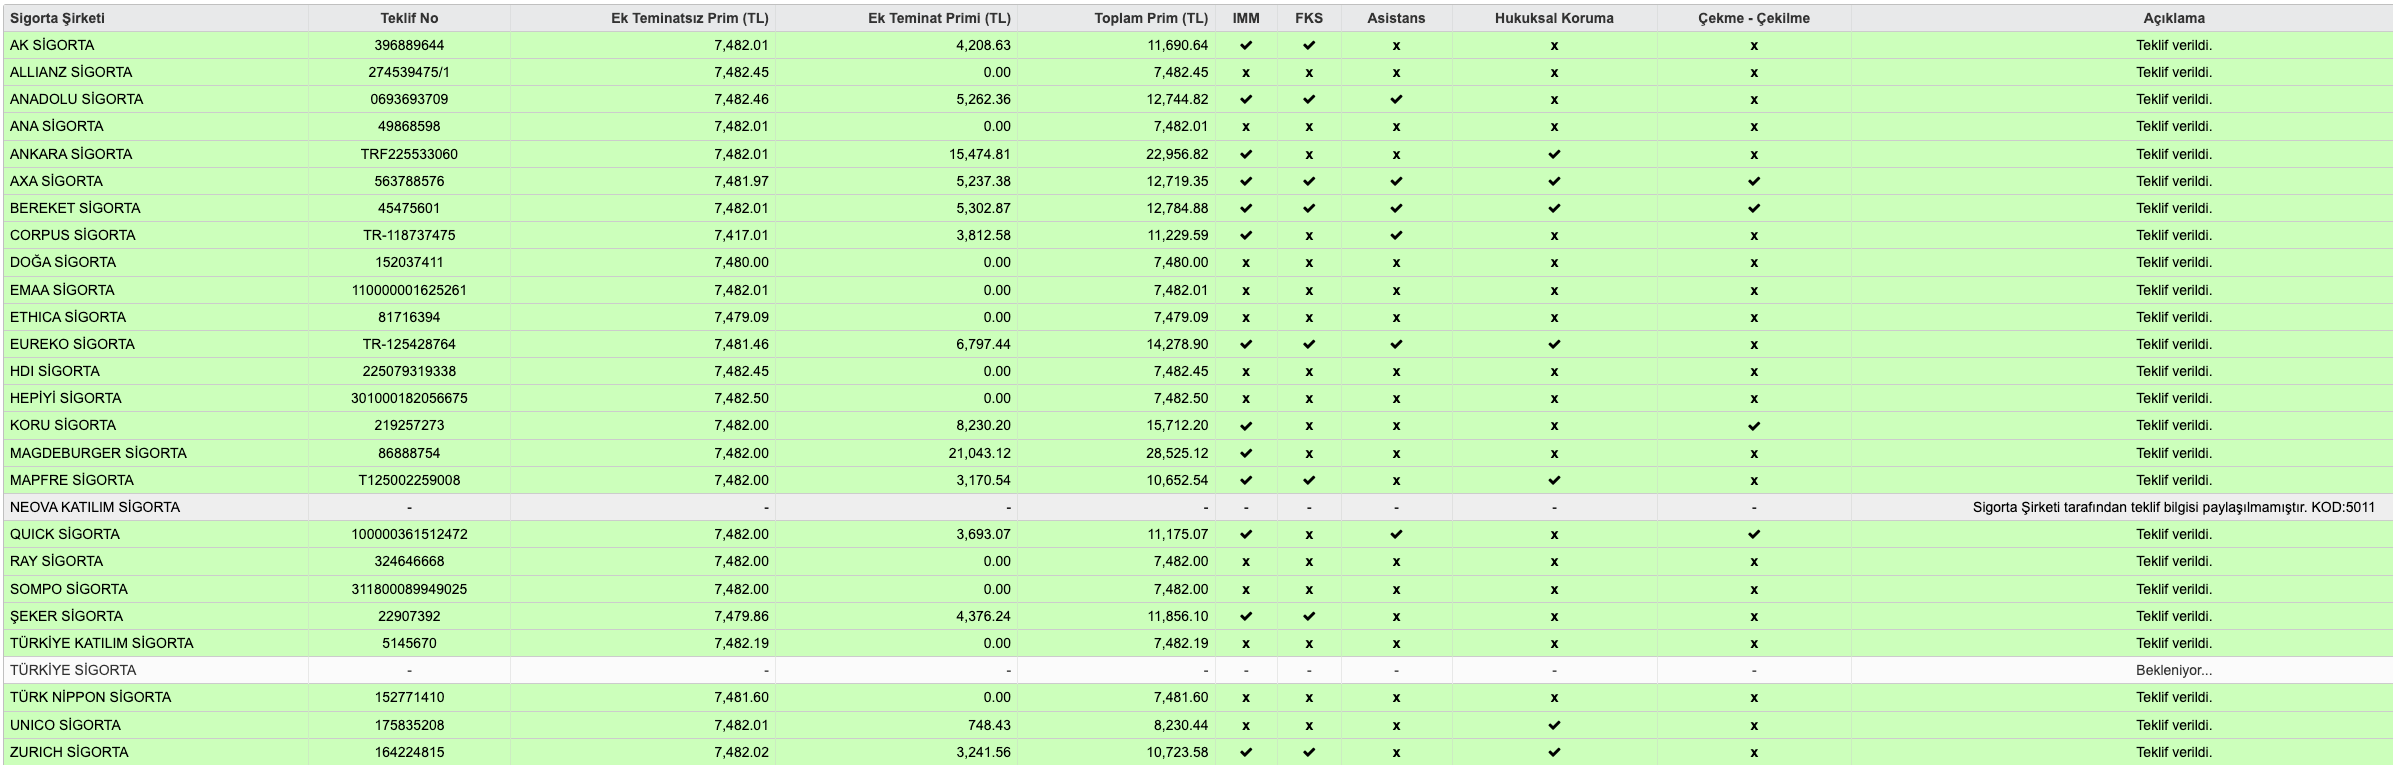The width and height of the screenshot is (2393, 765).
Task: Select the AK SİGORTA company name
Action: pos(52,45)
